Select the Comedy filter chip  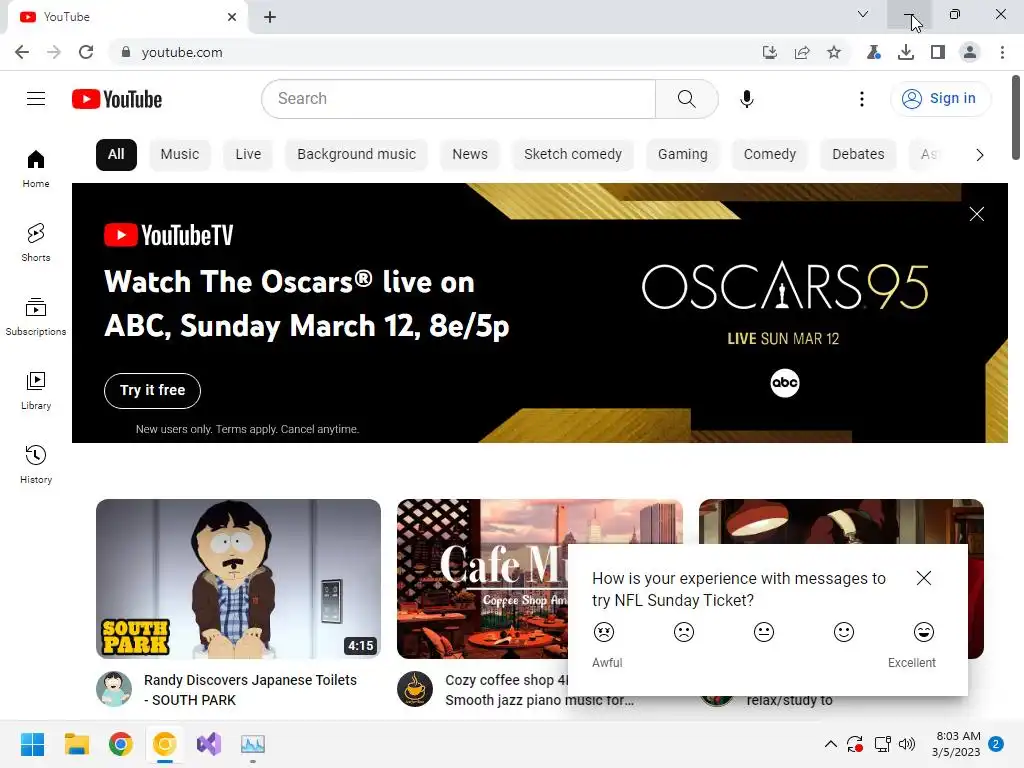tap(770, 155)
